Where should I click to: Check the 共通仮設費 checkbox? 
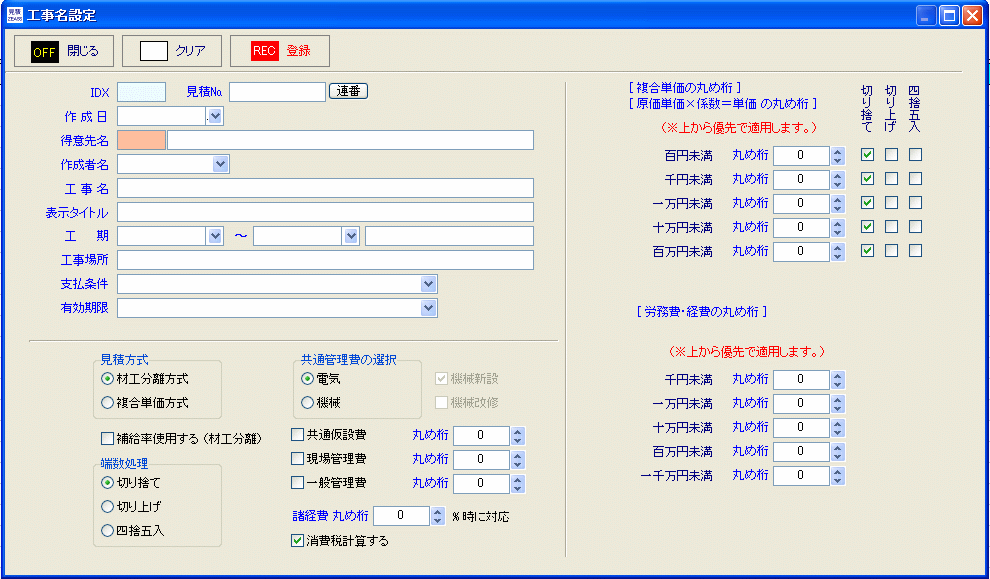click(297, 435)
